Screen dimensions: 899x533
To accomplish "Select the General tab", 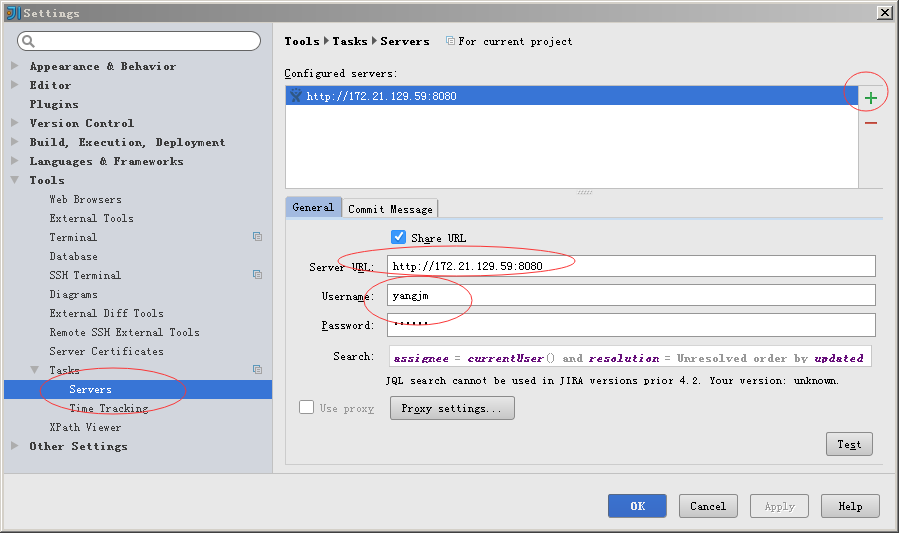I will pyautogui.click(x=313, y=207).
